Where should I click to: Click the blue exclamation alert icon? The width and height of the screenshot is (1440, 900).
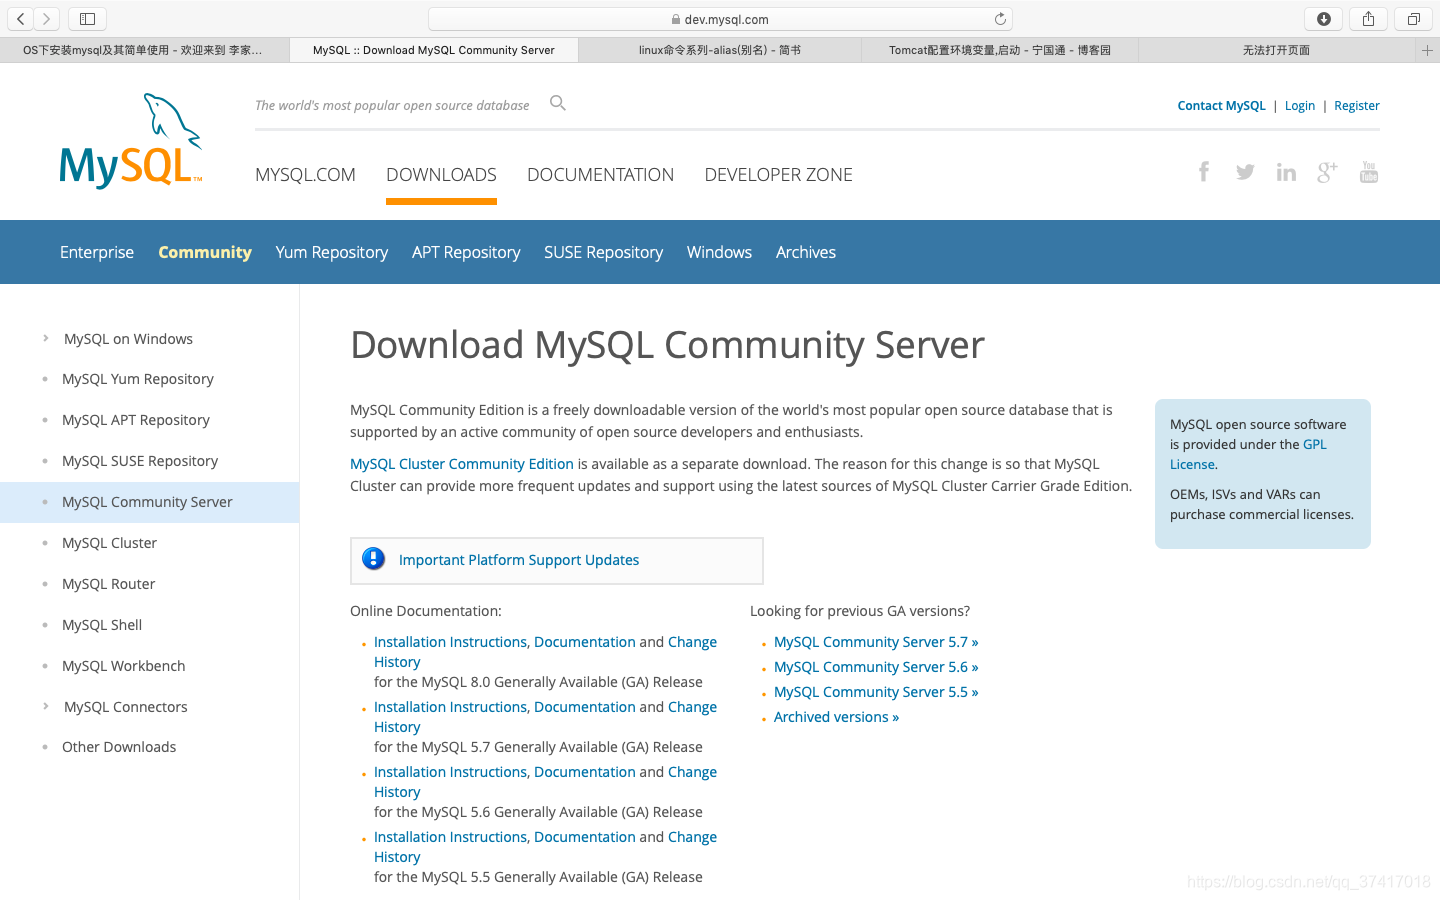[373, 559]
